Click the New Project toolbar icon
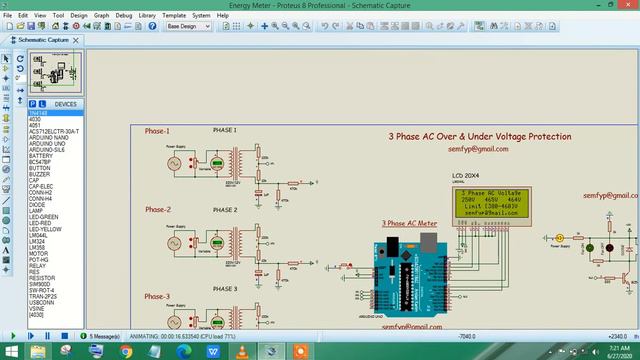The image size is (640, 360). [x=10, y=26]
